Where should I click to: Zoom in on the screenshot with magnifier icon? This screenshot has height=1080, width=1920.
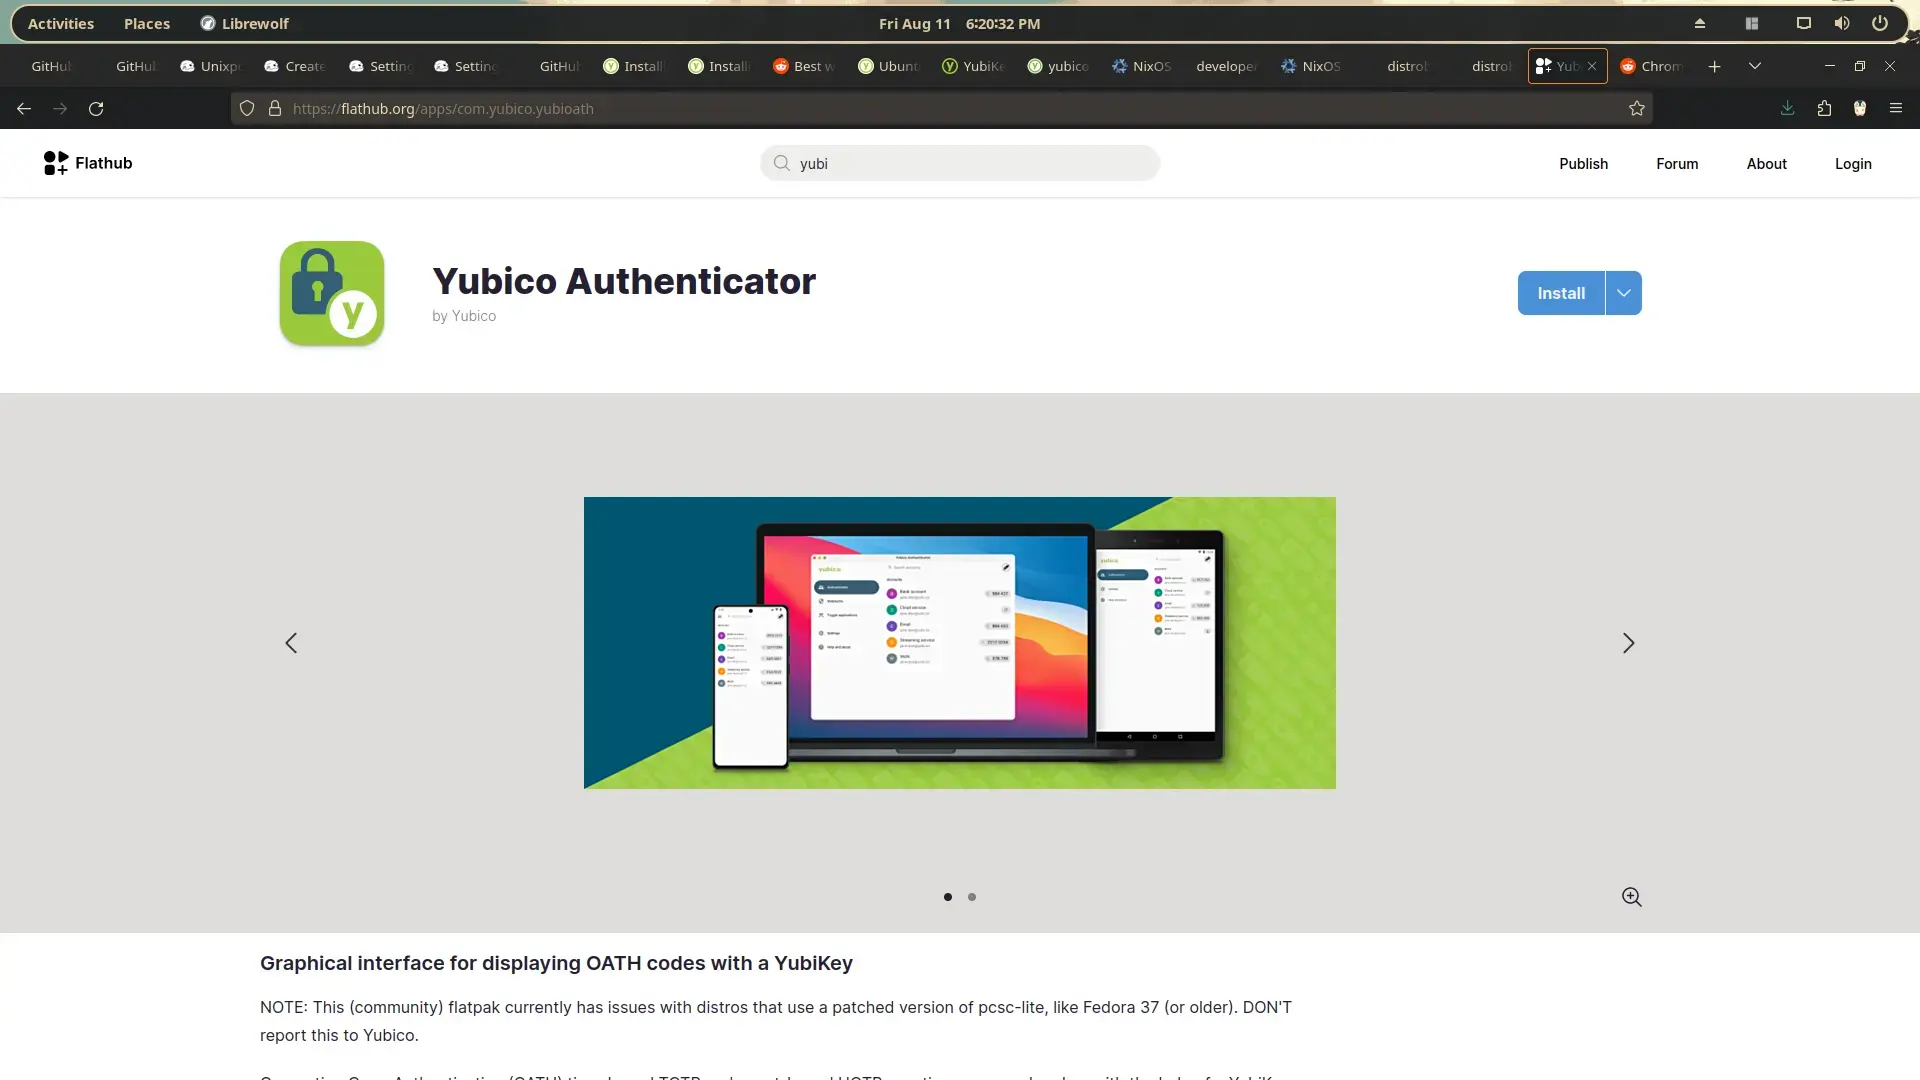pyautogui.click(x=1632, y=897)
